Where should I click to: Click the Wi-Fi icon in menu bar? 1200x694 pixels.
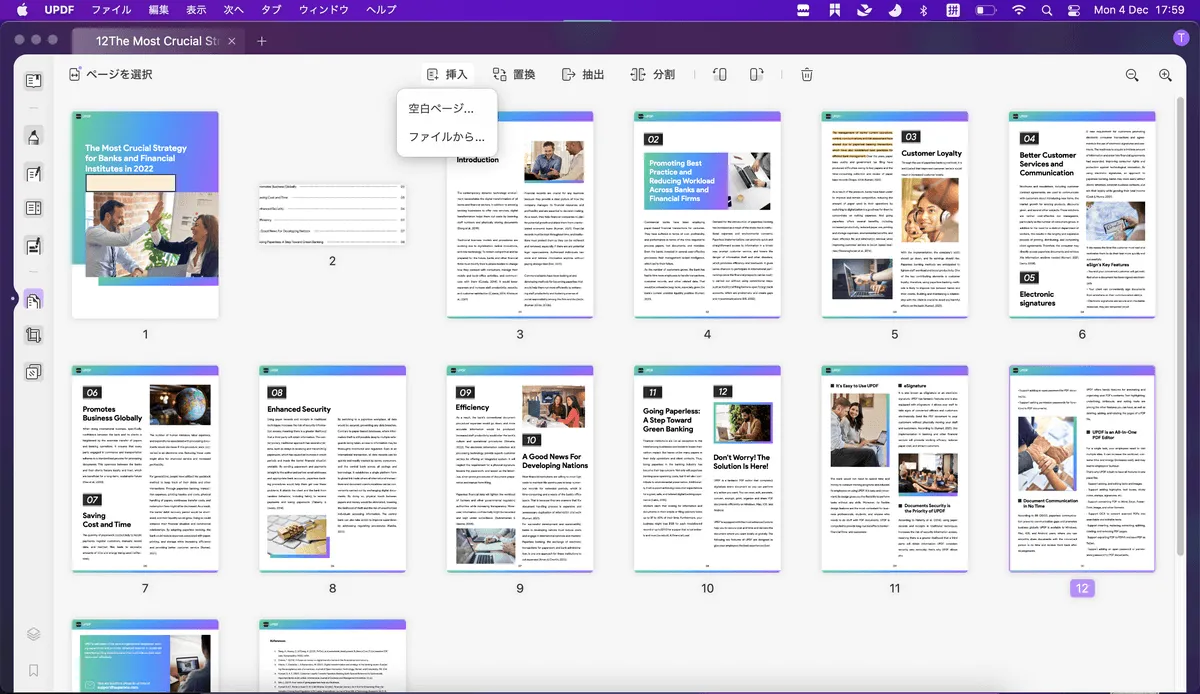1019,10
